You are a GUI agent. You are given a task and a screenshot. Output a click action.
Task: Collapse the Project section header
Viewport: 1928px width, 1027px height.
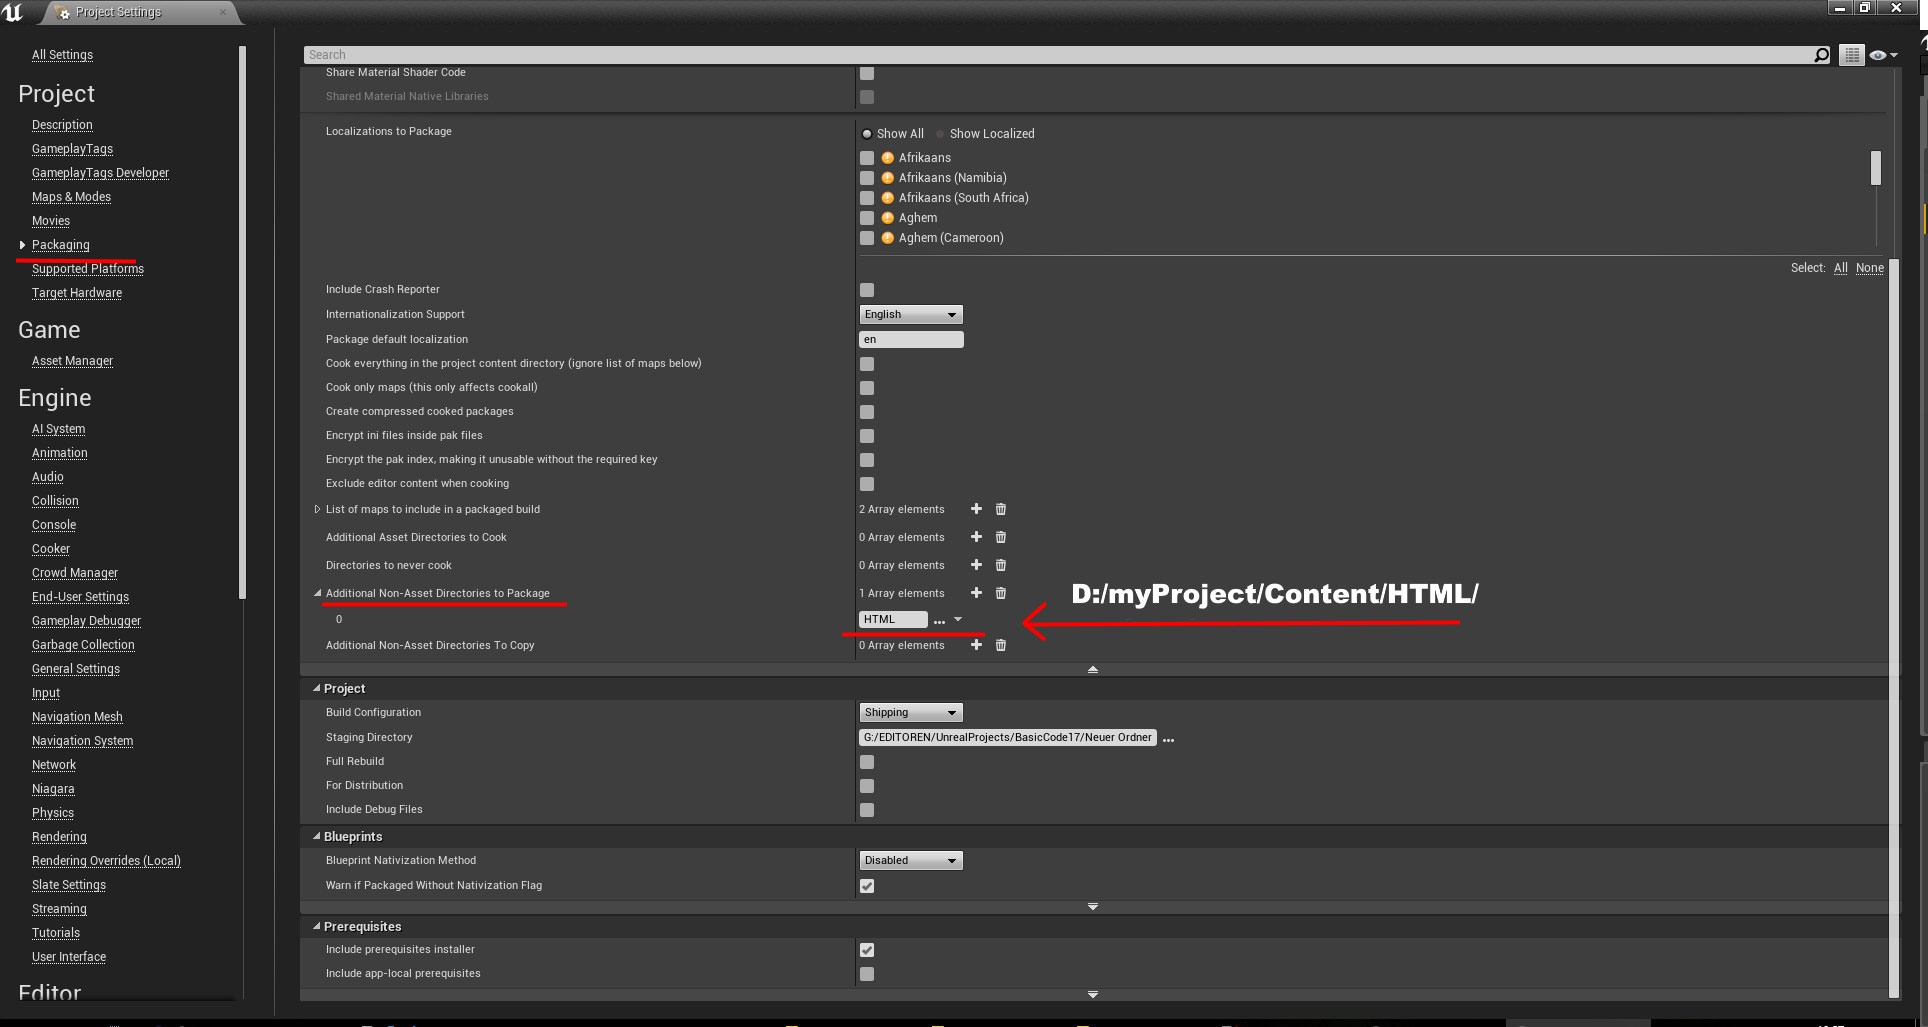click(x=317, y=688)
